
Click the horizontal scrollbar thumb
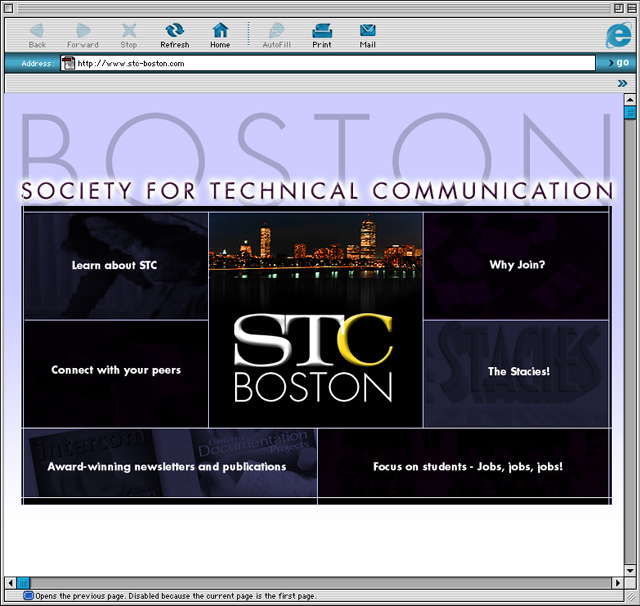[x=24, y=583]
